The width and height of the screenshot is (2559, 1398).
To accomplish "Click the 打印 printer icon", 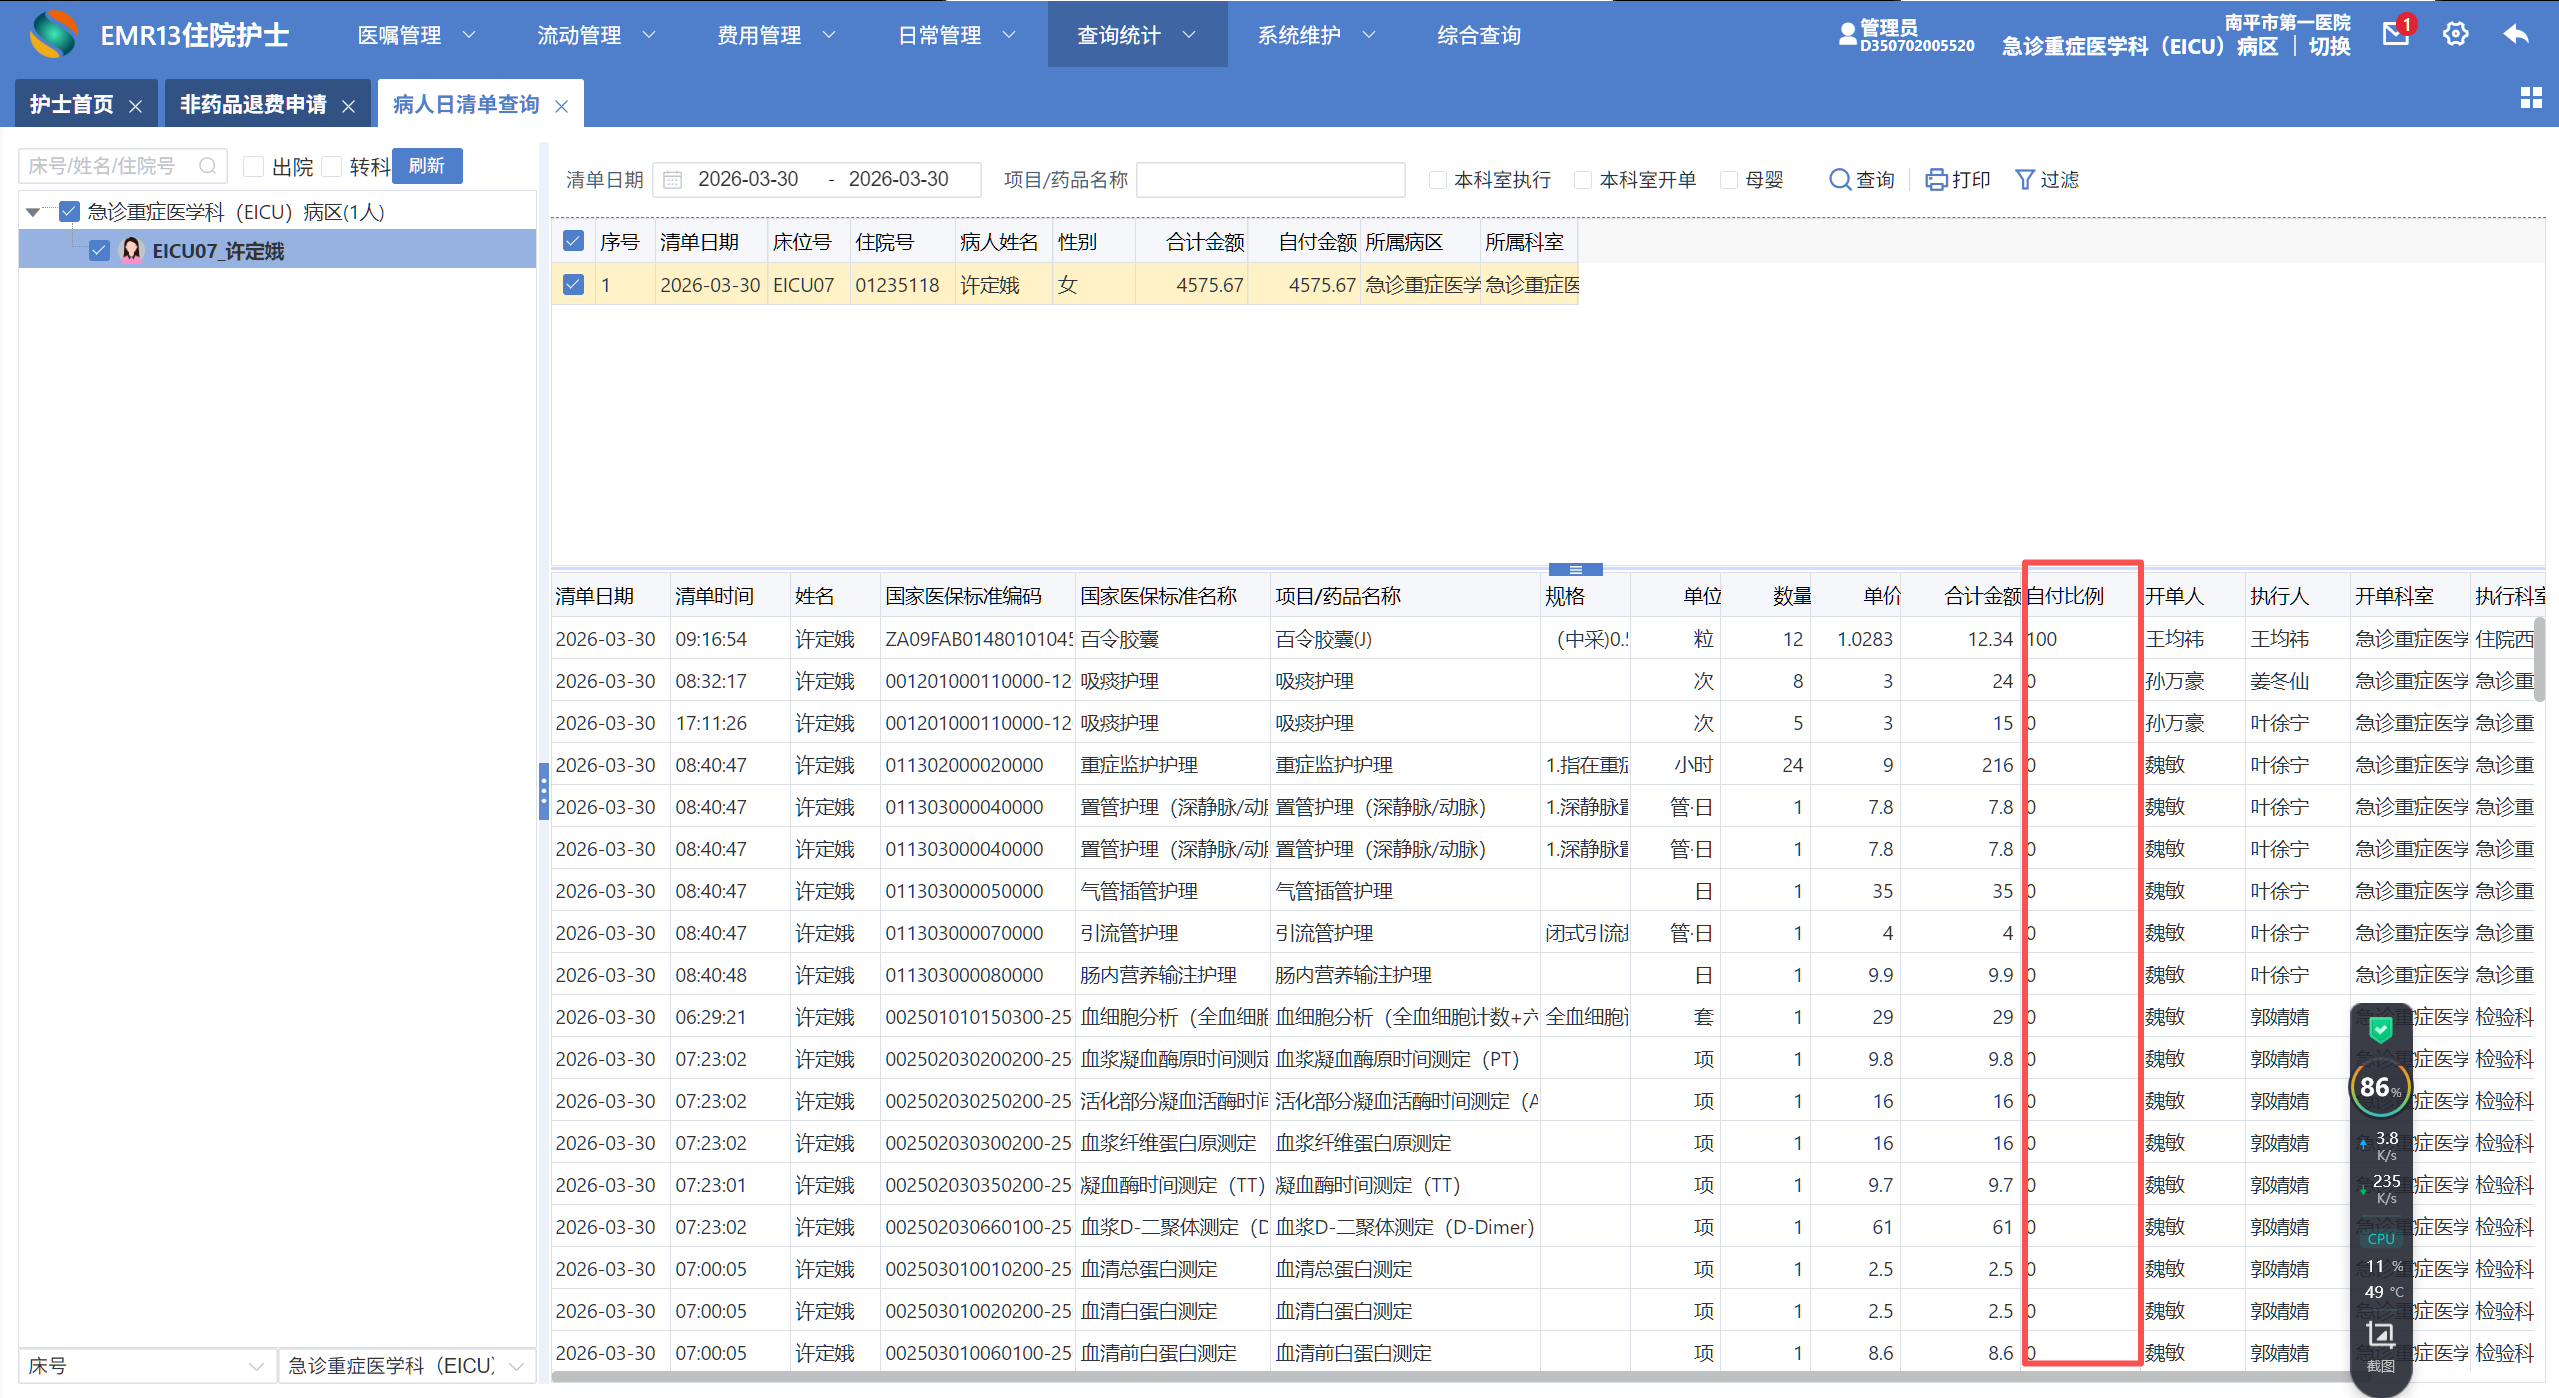I will click(x=1936, y=180).
